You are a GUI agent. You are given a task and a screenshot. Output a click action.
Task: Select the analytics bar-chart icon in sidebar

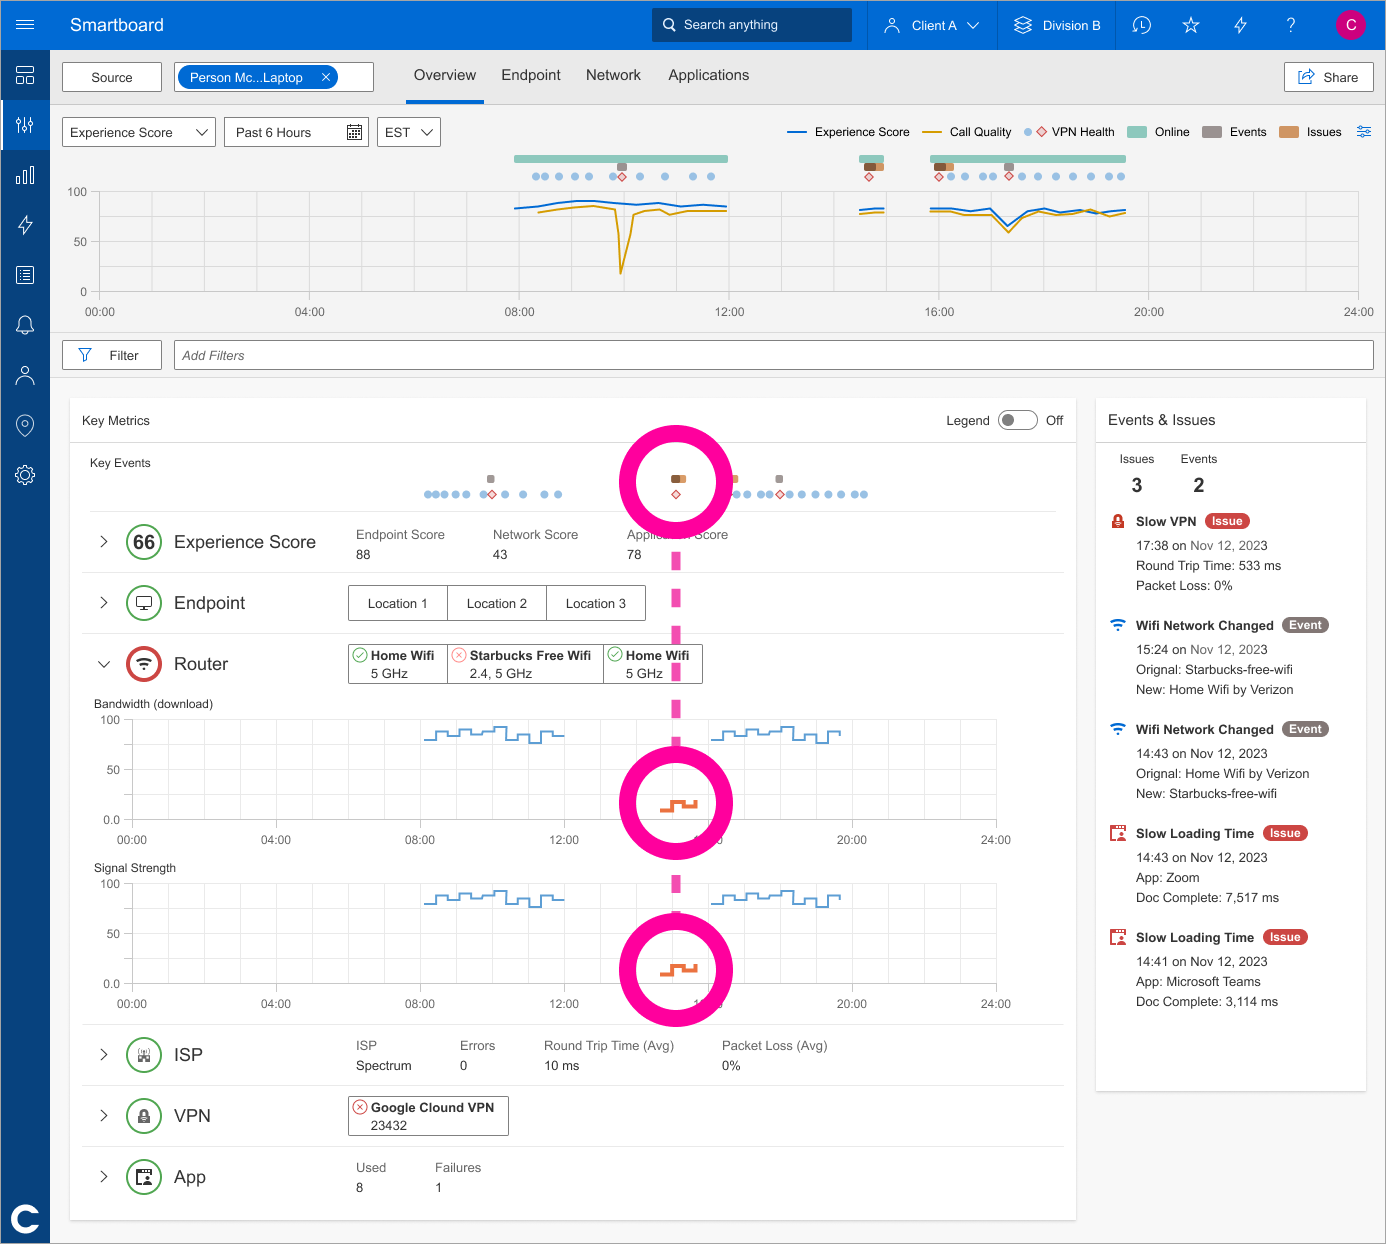click(x=26, y=175)
